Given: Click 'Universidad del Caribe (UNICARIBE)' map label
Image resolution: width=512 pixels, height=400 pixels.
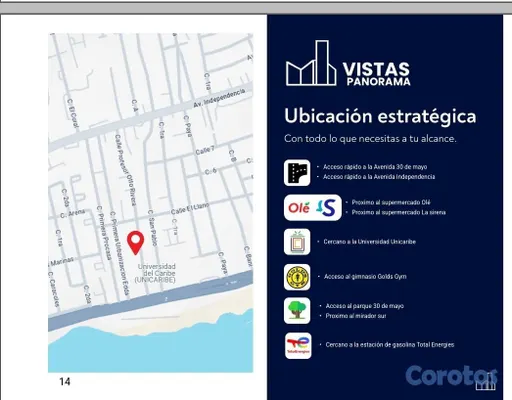Looking at the screenshot, I should pyautogui.click(x=156, y=273).
